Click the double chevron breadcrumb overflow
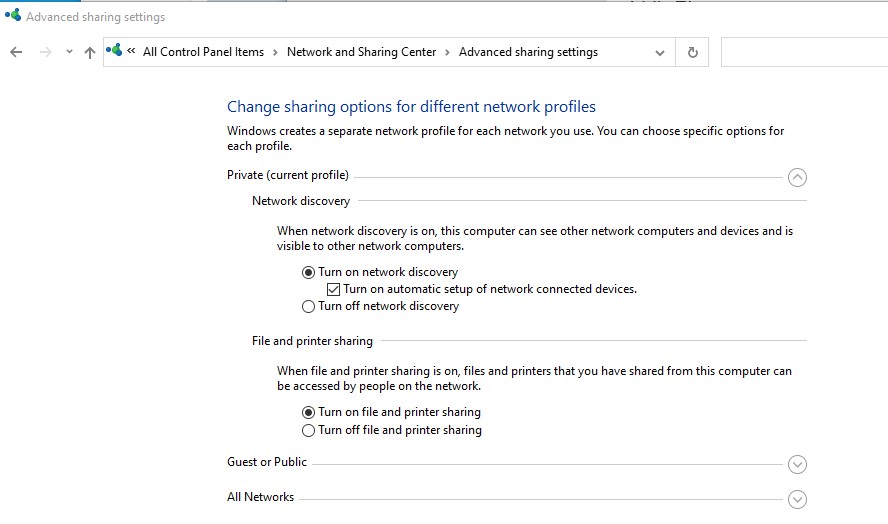 tap(131, 52)
